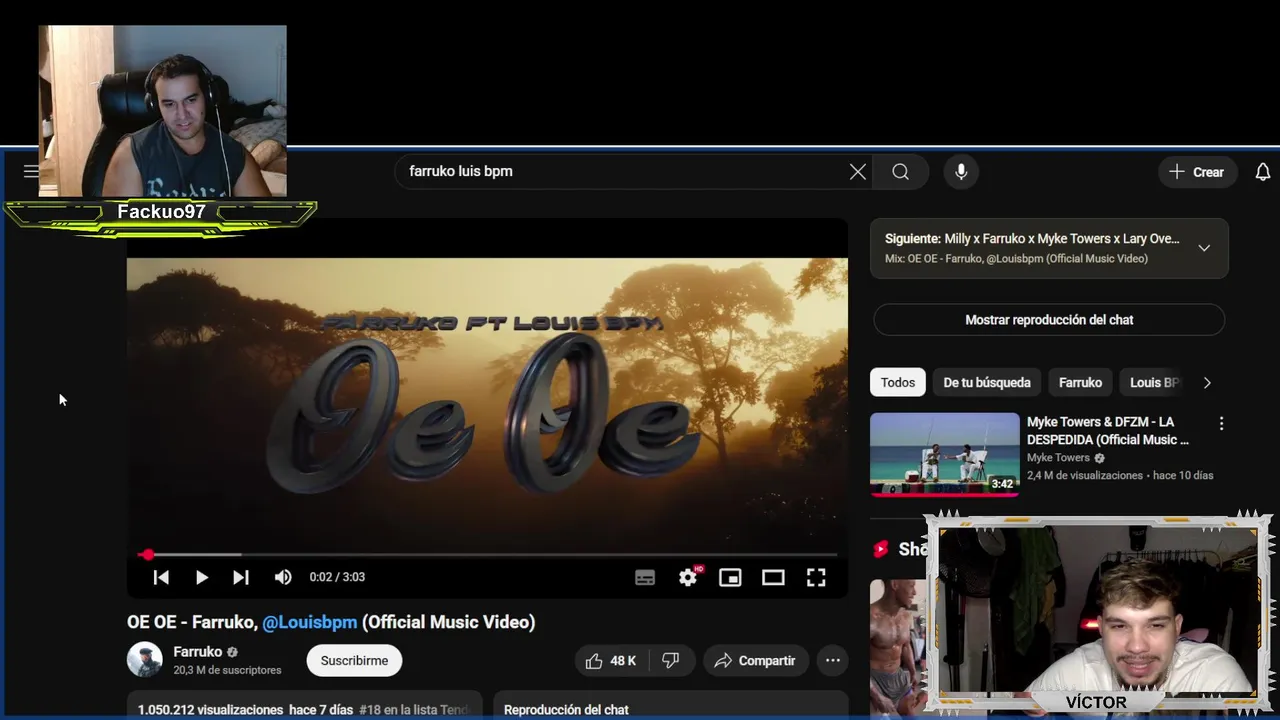The height and width of the screenshot is (720, 1280).
Task: Show more filter chips with the right arrow
Action: pyautogui.click(x=1207, y=383)
